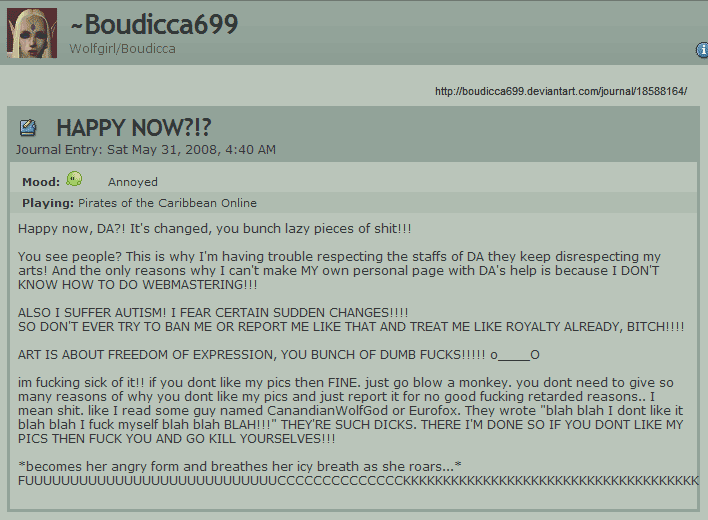708x520 pixels.
Task: Open the HAPPY NOW?!? journal title
Action: (x=134, y=128)
